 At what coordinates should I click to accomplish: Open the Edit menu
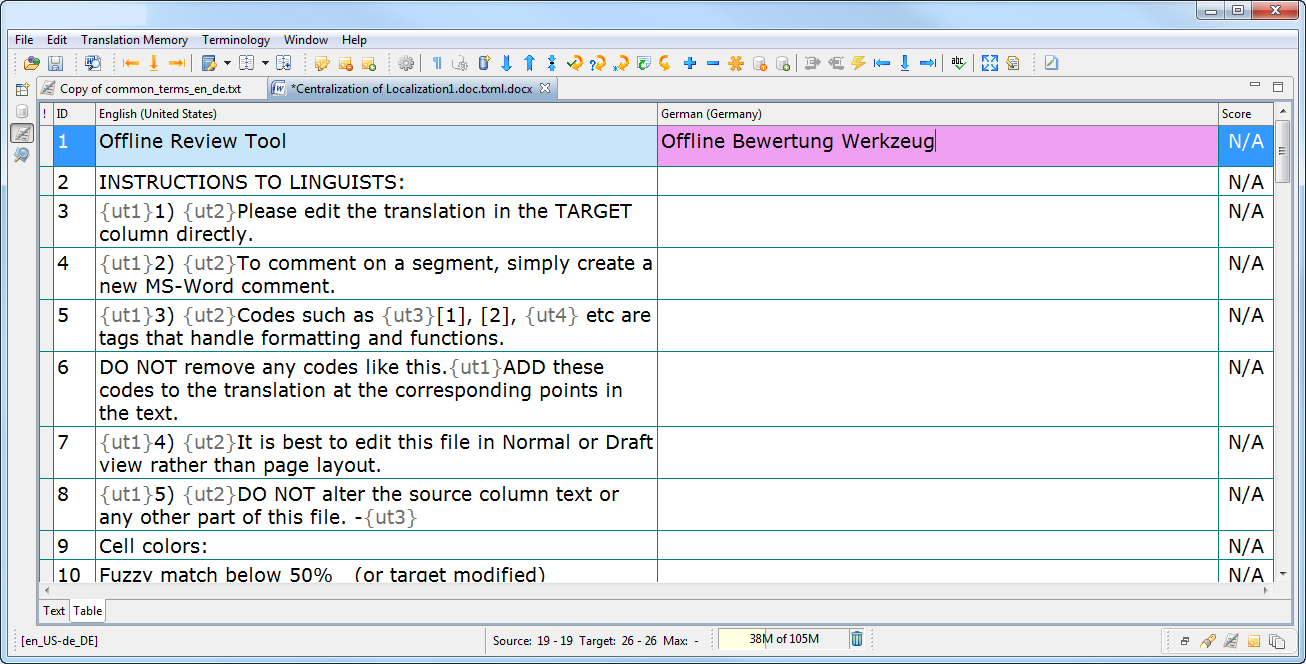57,40
